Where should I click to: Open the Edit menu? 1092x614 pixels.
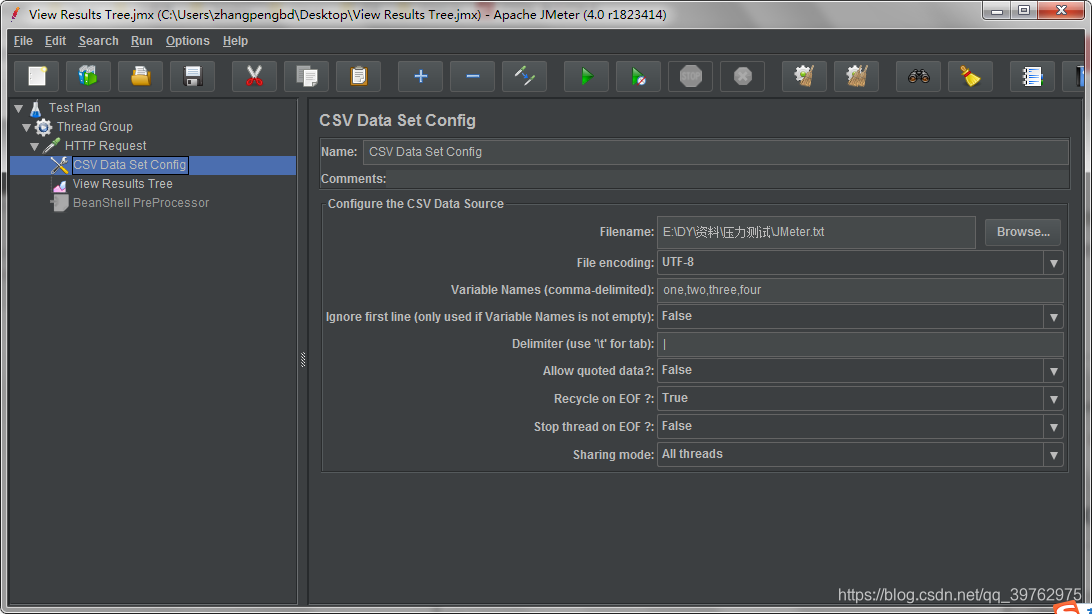point(55,41)
